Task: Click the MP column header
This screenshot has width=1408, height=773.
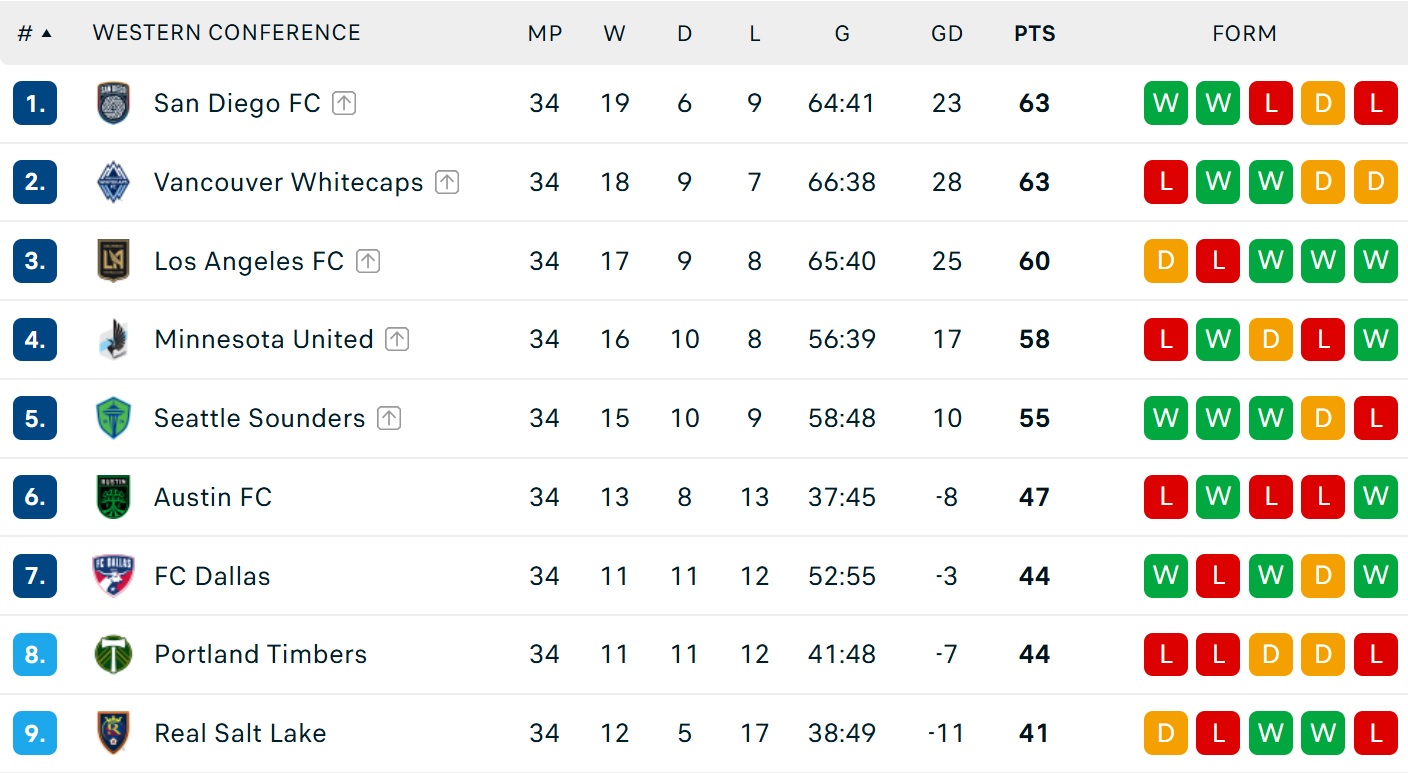Action: coord(545,33)
